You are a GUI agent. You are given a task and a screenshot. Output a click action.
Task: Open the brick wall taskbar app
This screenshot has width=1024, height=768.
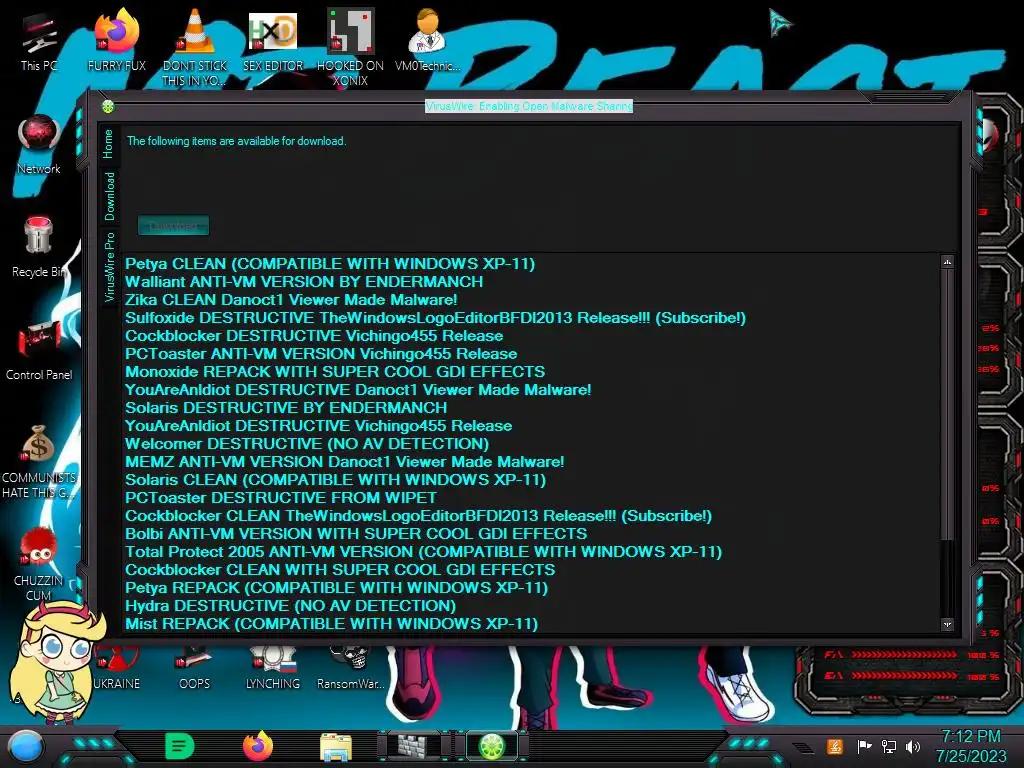[414, 746]
